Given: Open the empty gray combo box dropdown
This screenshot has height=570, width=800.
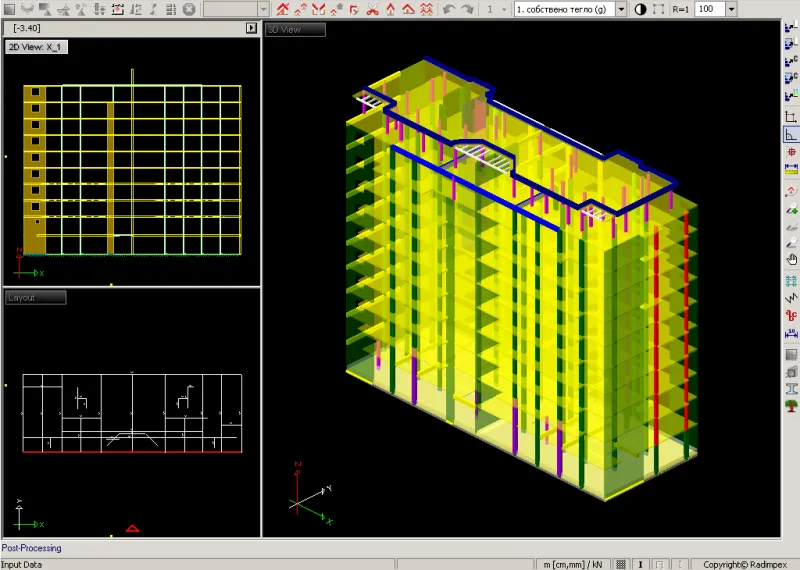Looking at the screenshot, I should 263,9.
